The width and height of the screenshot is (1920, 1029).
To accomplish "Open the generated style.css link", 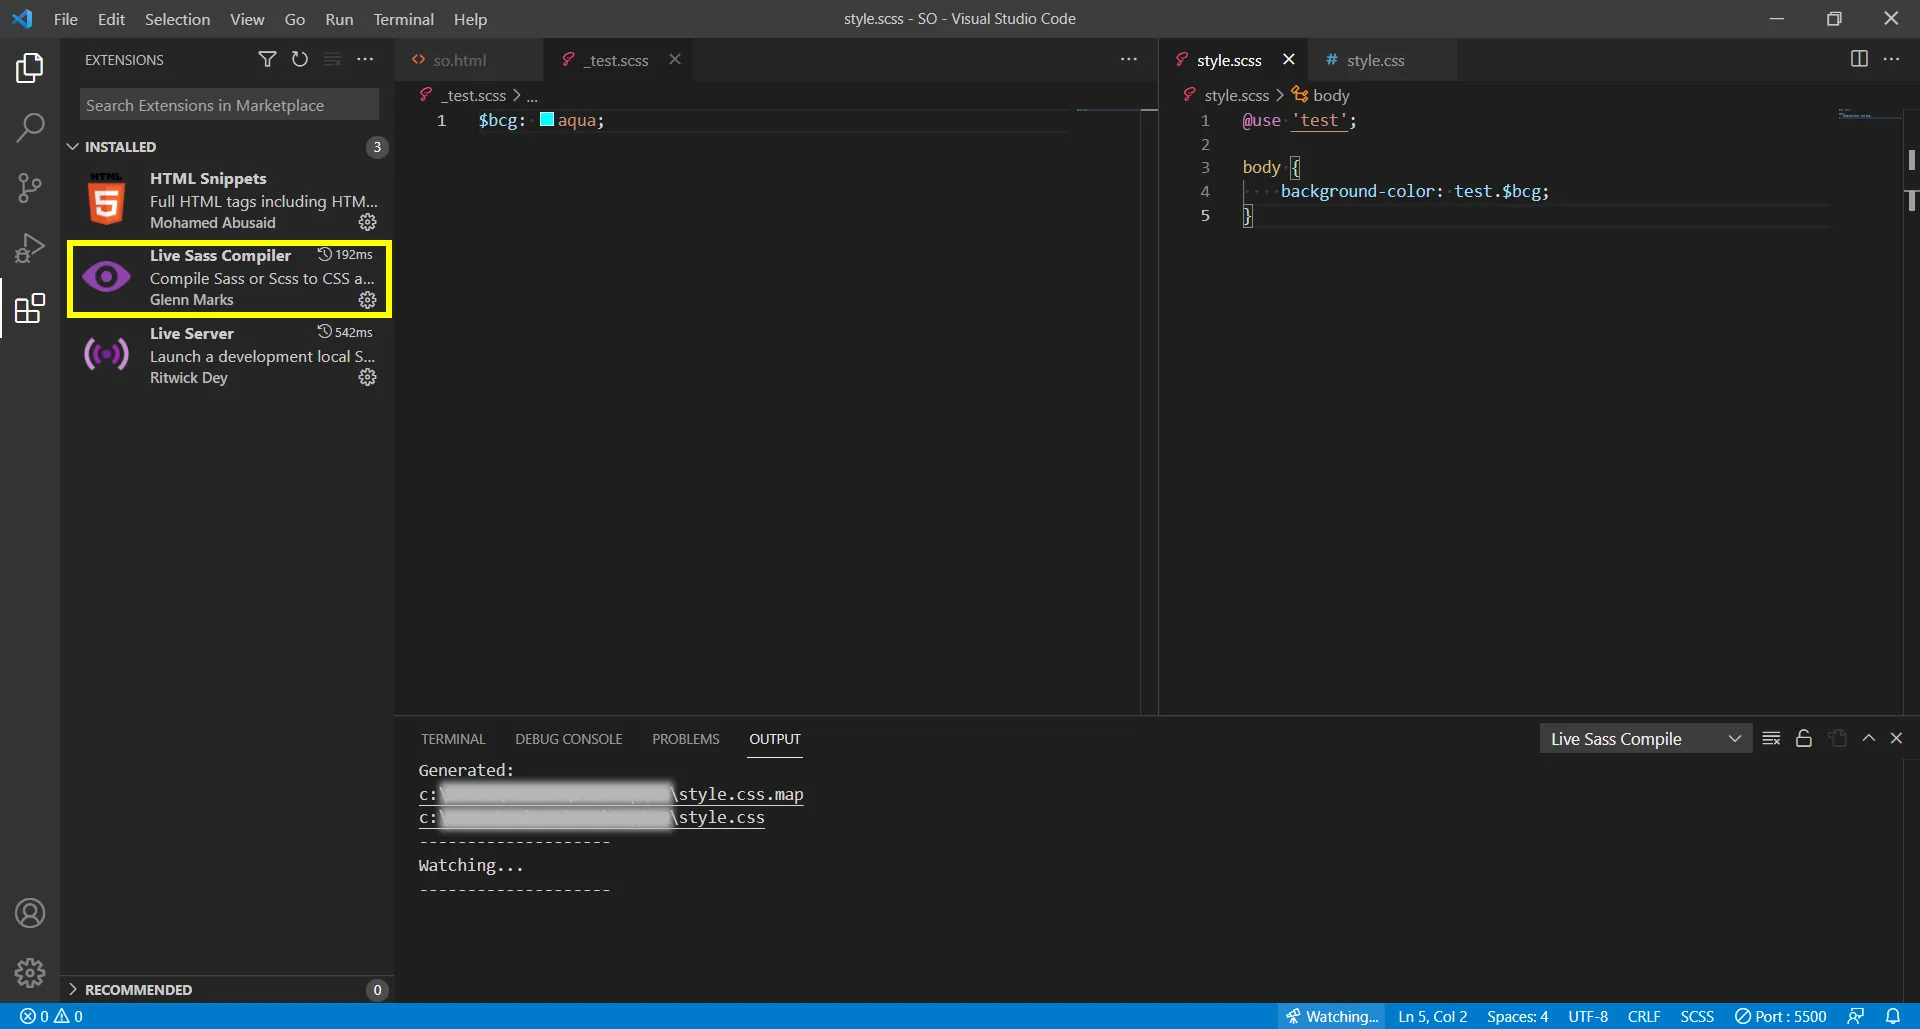I will 592,817.
